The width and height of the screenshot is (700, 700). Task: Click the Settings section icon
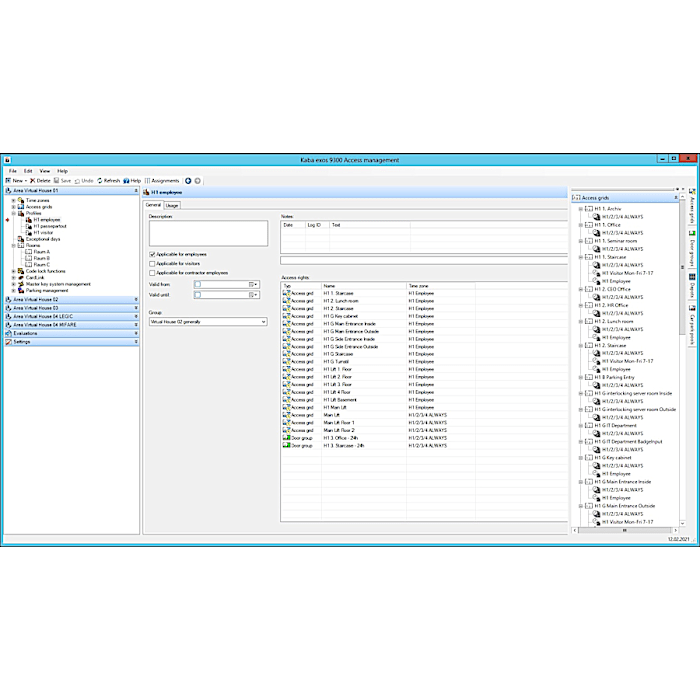[x=8, y=342]
